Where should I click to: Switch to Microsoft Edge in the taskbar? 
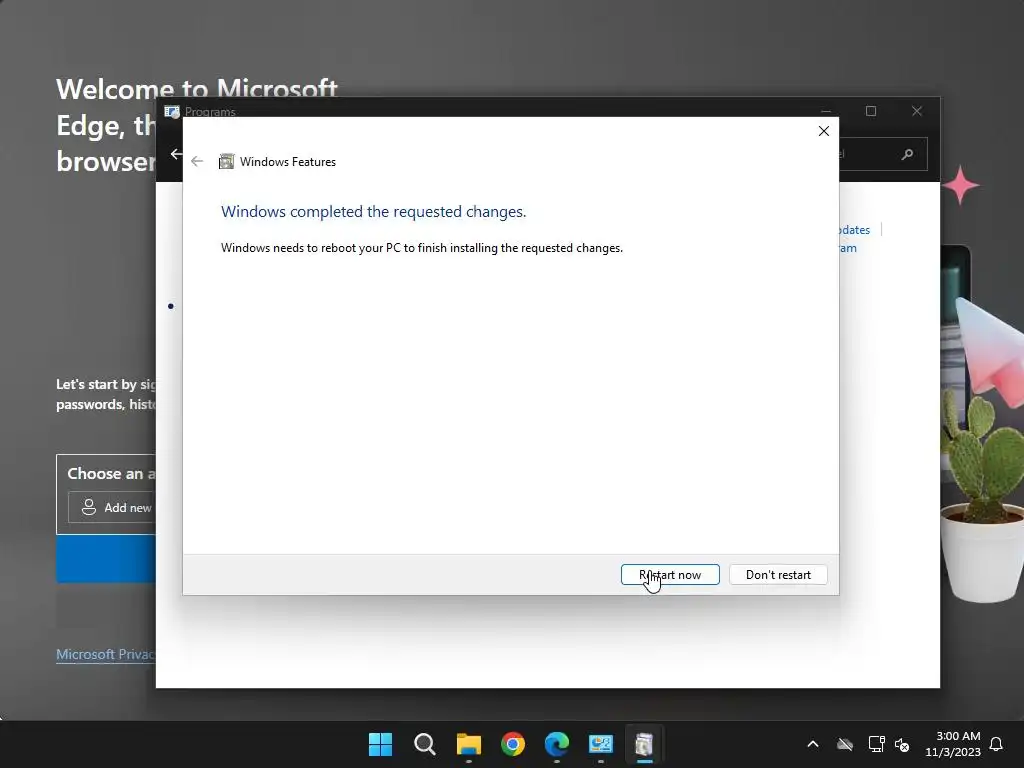pos(557,744)
